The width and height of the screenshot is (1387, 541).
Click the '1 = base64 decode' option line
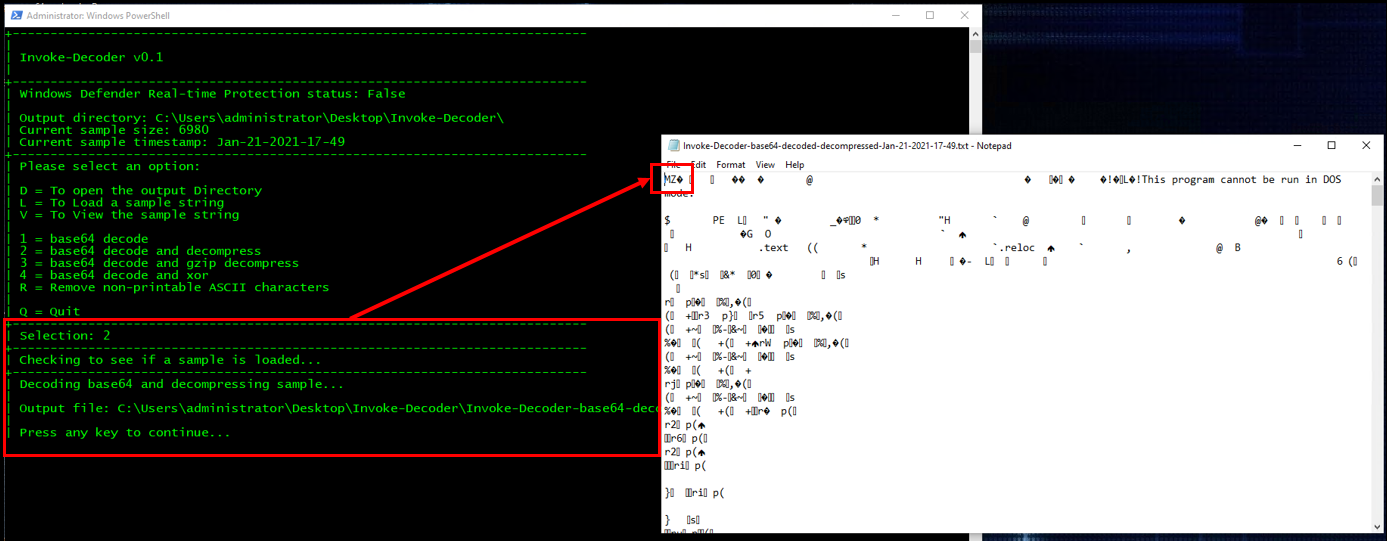(84, 239)
